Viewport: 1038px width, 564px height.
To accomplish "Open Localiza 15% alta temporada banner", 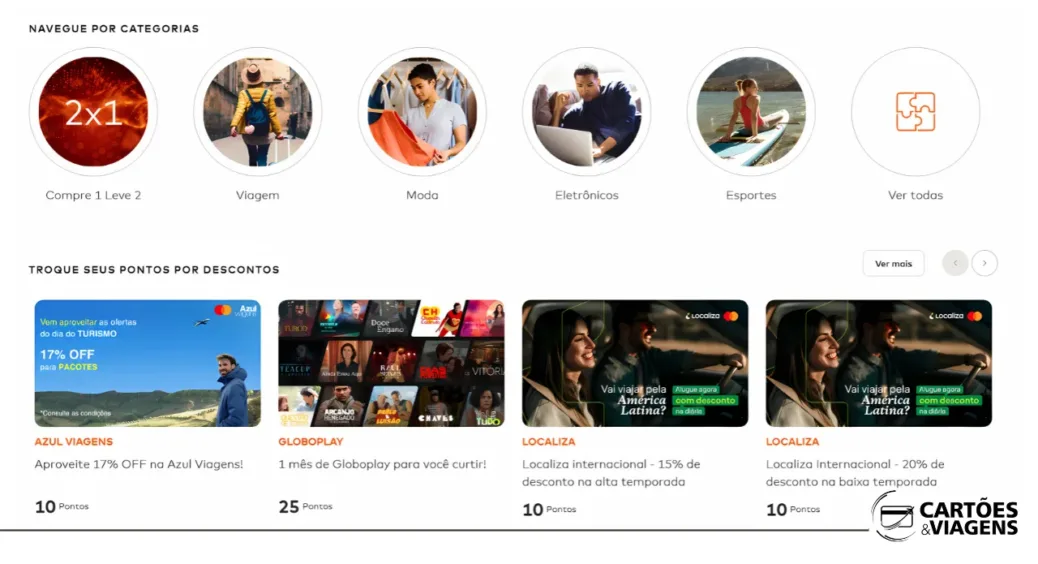I will [635, 363].
